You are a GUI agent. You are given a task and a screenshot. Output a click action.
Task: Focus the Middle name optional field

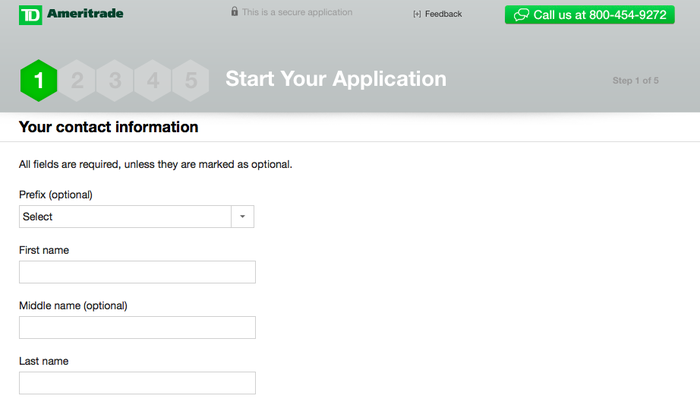[x=138, y=327]
